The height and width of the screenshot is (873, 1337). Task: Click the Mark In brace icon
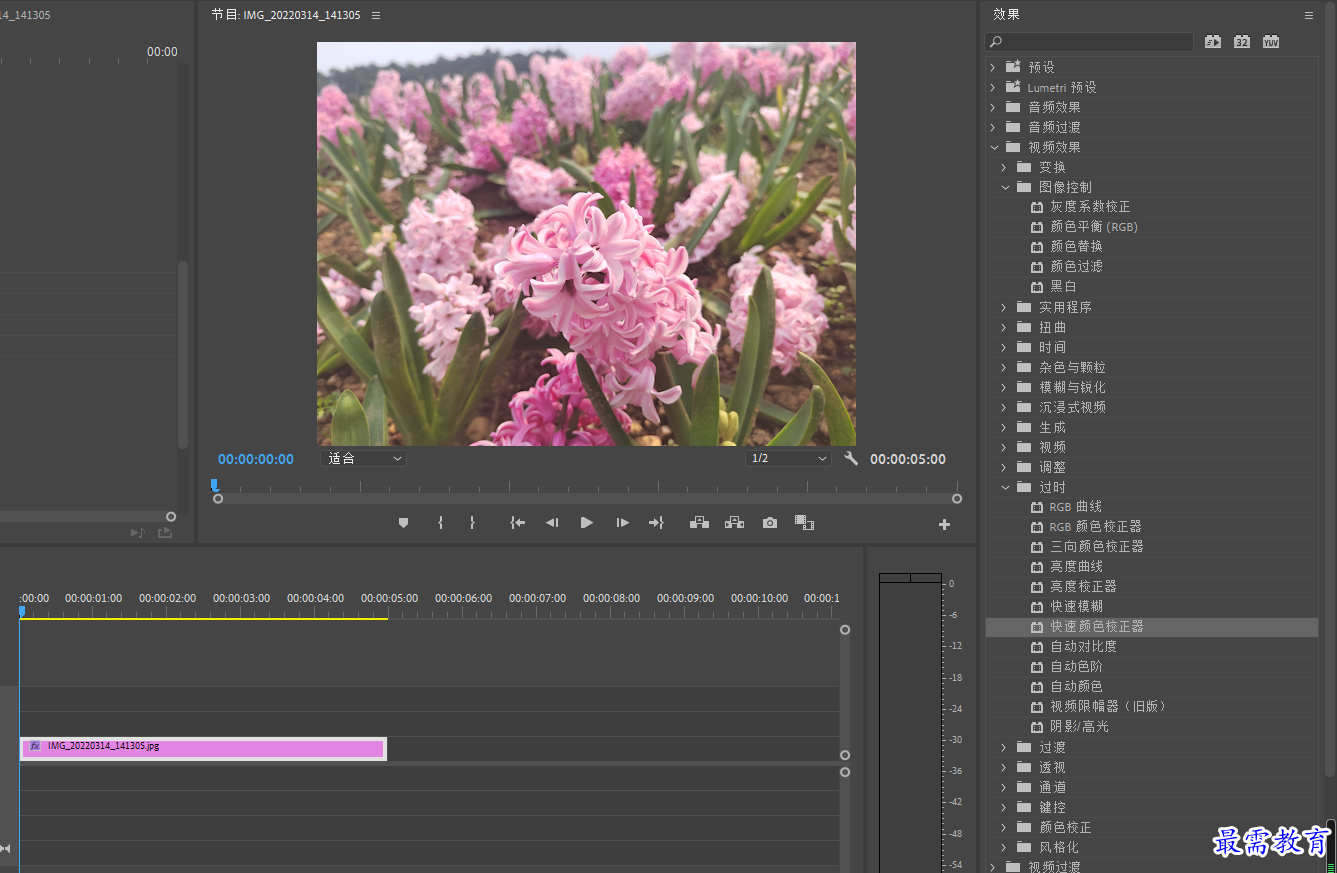(x=440, y=523)
